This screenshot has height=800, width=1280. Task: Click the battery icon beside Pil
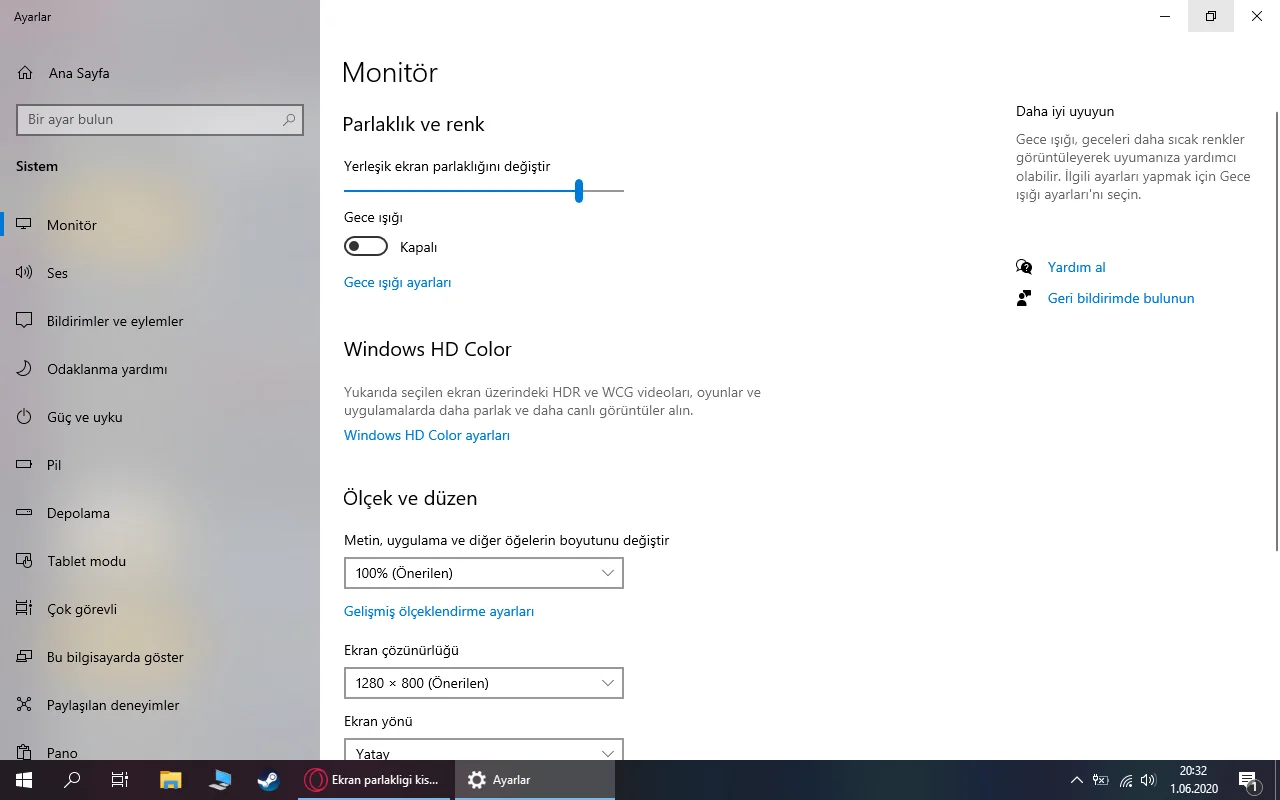[25, 465]
